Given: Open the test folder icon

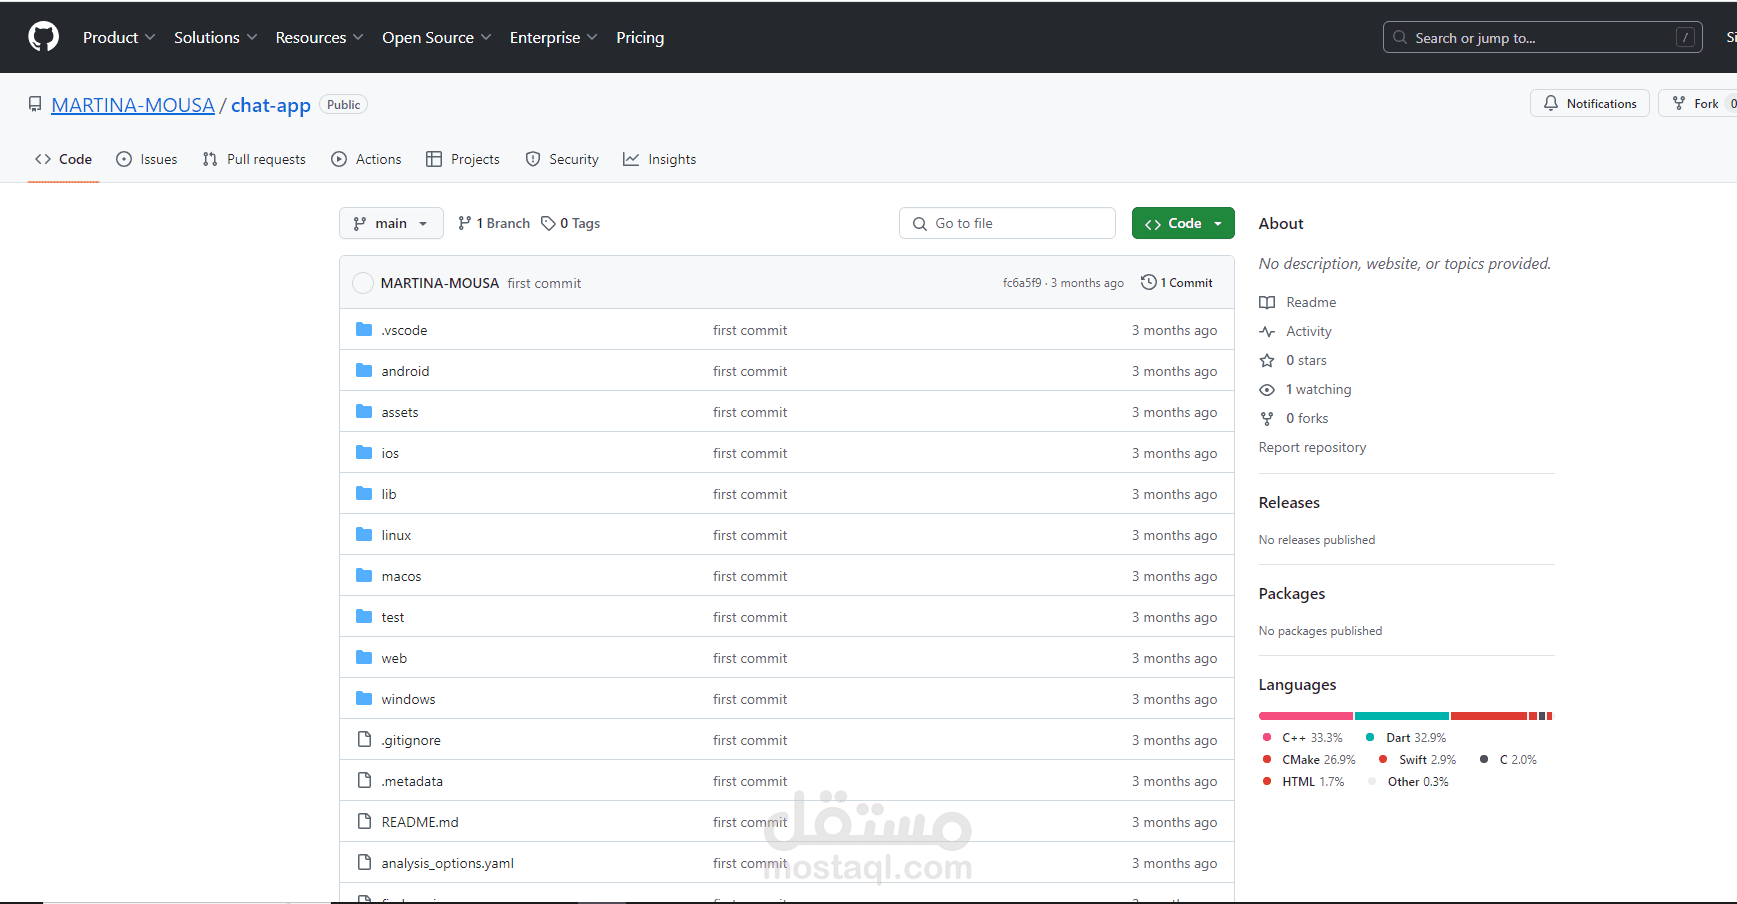Looking at the screenshot, I should pyautogui.click(x=364, y=616).
